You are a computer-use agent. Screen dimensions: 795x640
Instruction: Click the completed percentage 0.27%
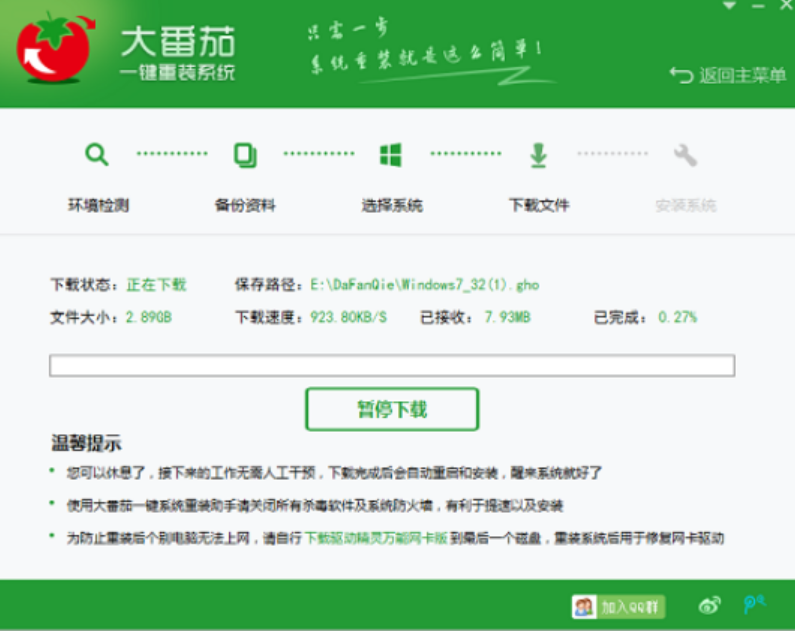[677, 317]
